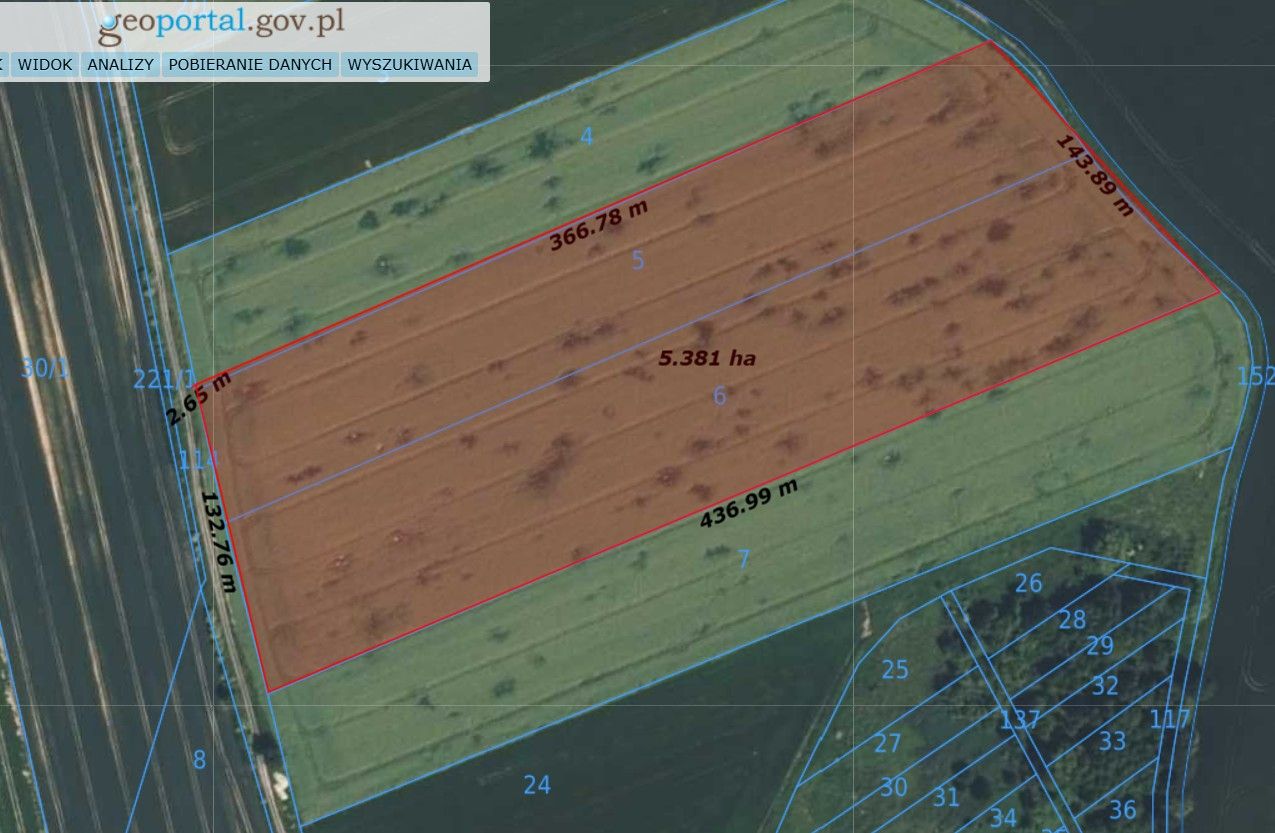Select parcel 221/1 label
Image resolution: width=1275 pixels, height=833 pixels.
(165, 379)
